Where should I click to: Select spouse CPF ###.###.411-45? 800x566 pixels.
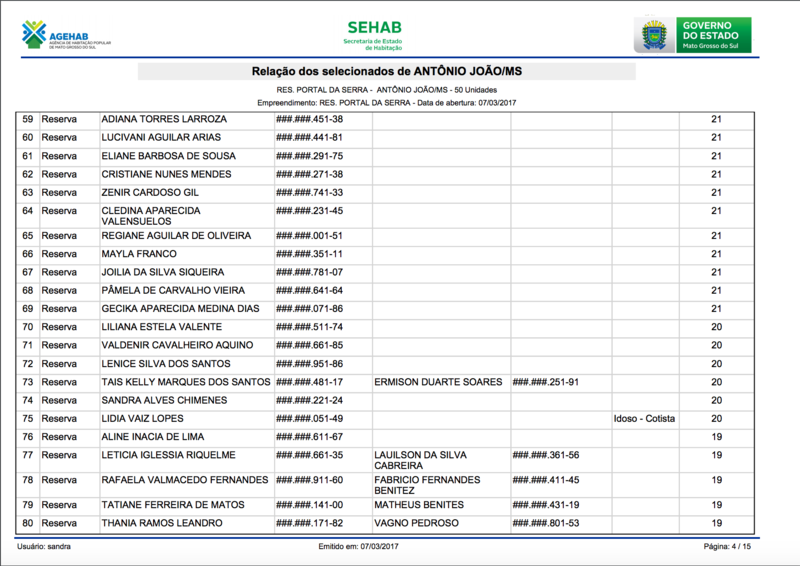coord(546,480)
